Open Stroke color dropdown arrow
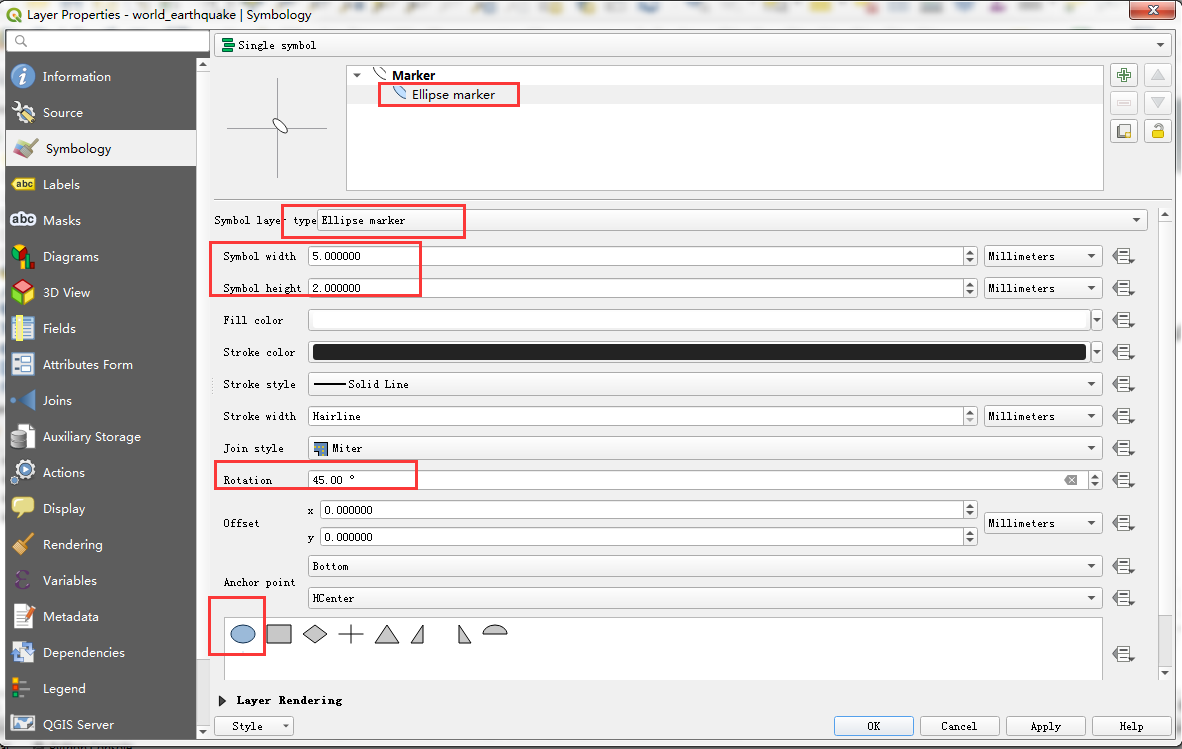 coord(1097,352)
